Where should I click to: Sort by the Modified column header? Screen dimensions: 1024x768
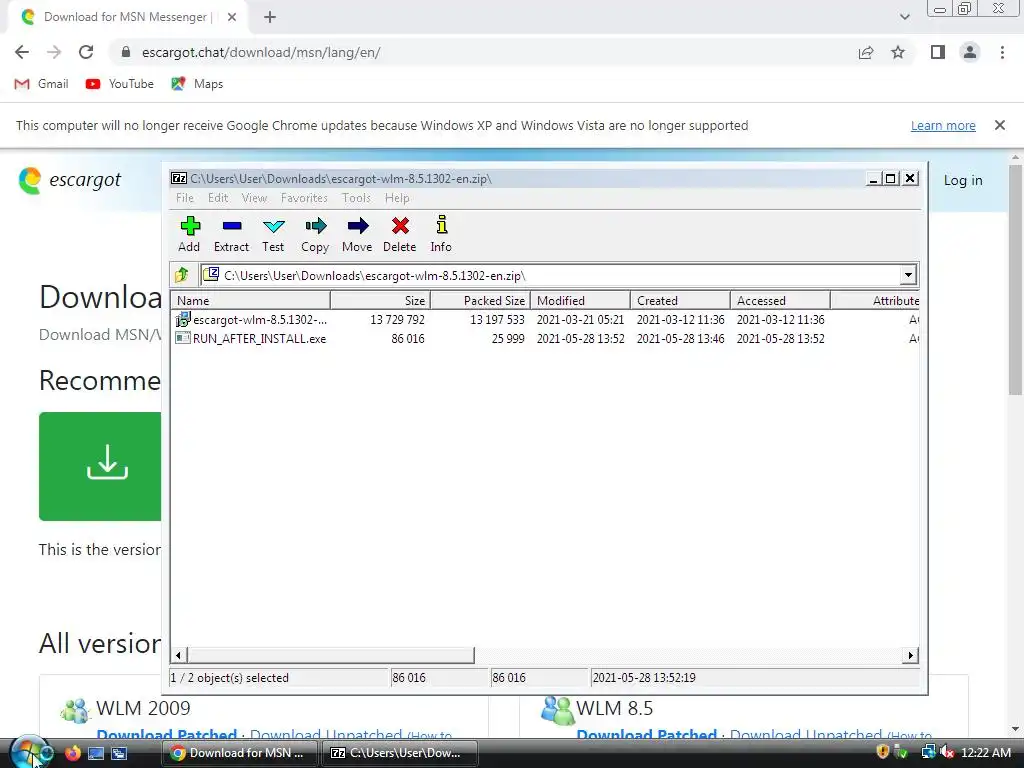tap(581, 300)
